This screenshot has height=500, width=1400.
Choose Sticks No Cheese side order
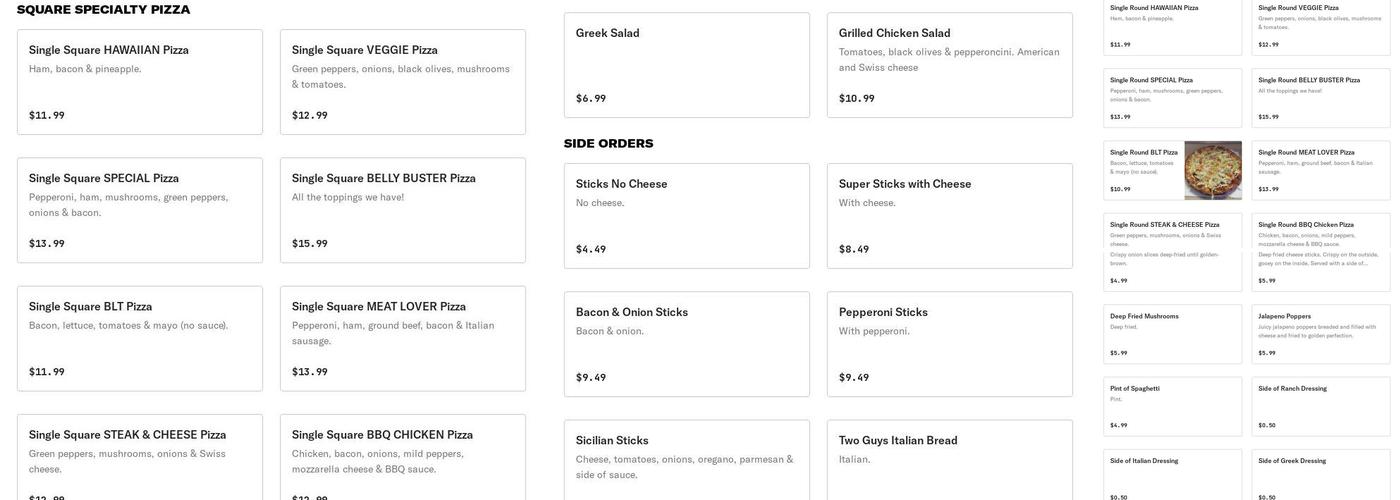point(686,216)
